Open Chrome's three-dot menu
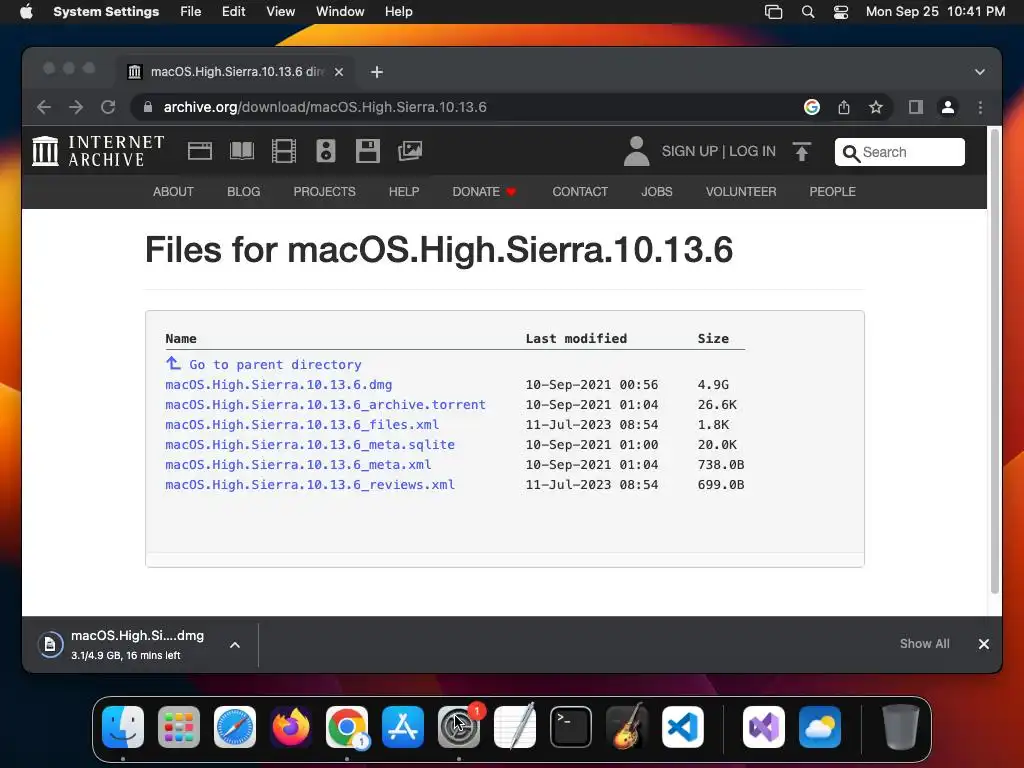 pos(980,107)
